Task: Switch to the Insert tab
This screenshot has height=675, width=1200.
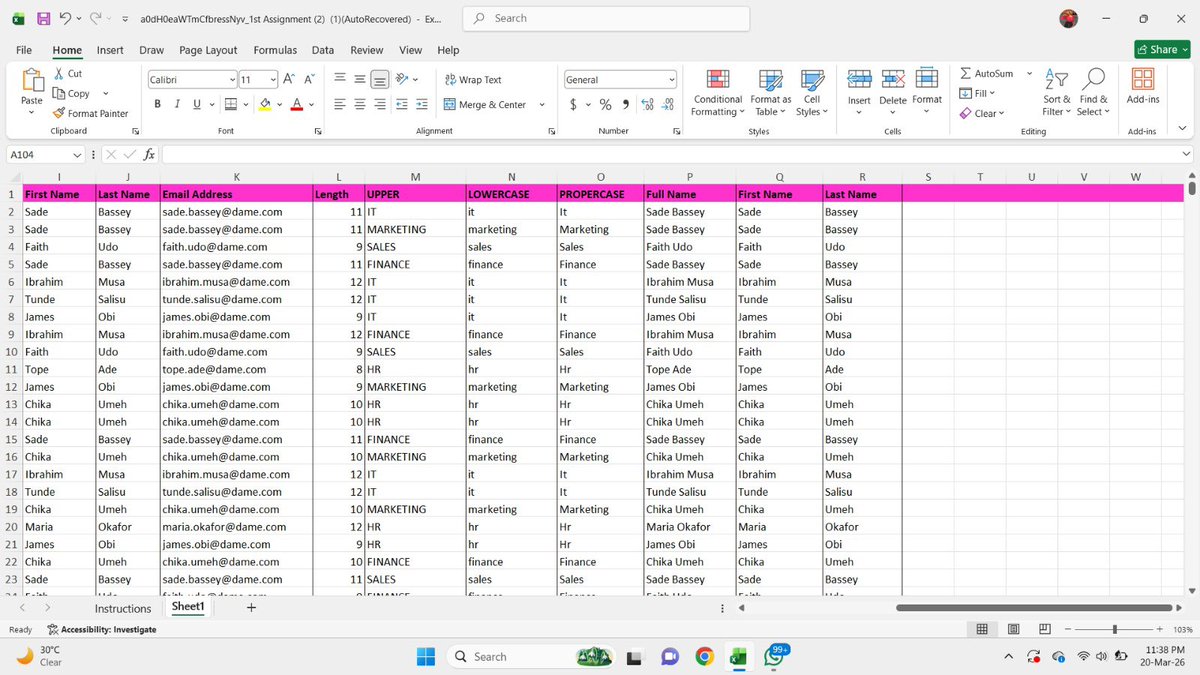Action: (x=110, y=50)
